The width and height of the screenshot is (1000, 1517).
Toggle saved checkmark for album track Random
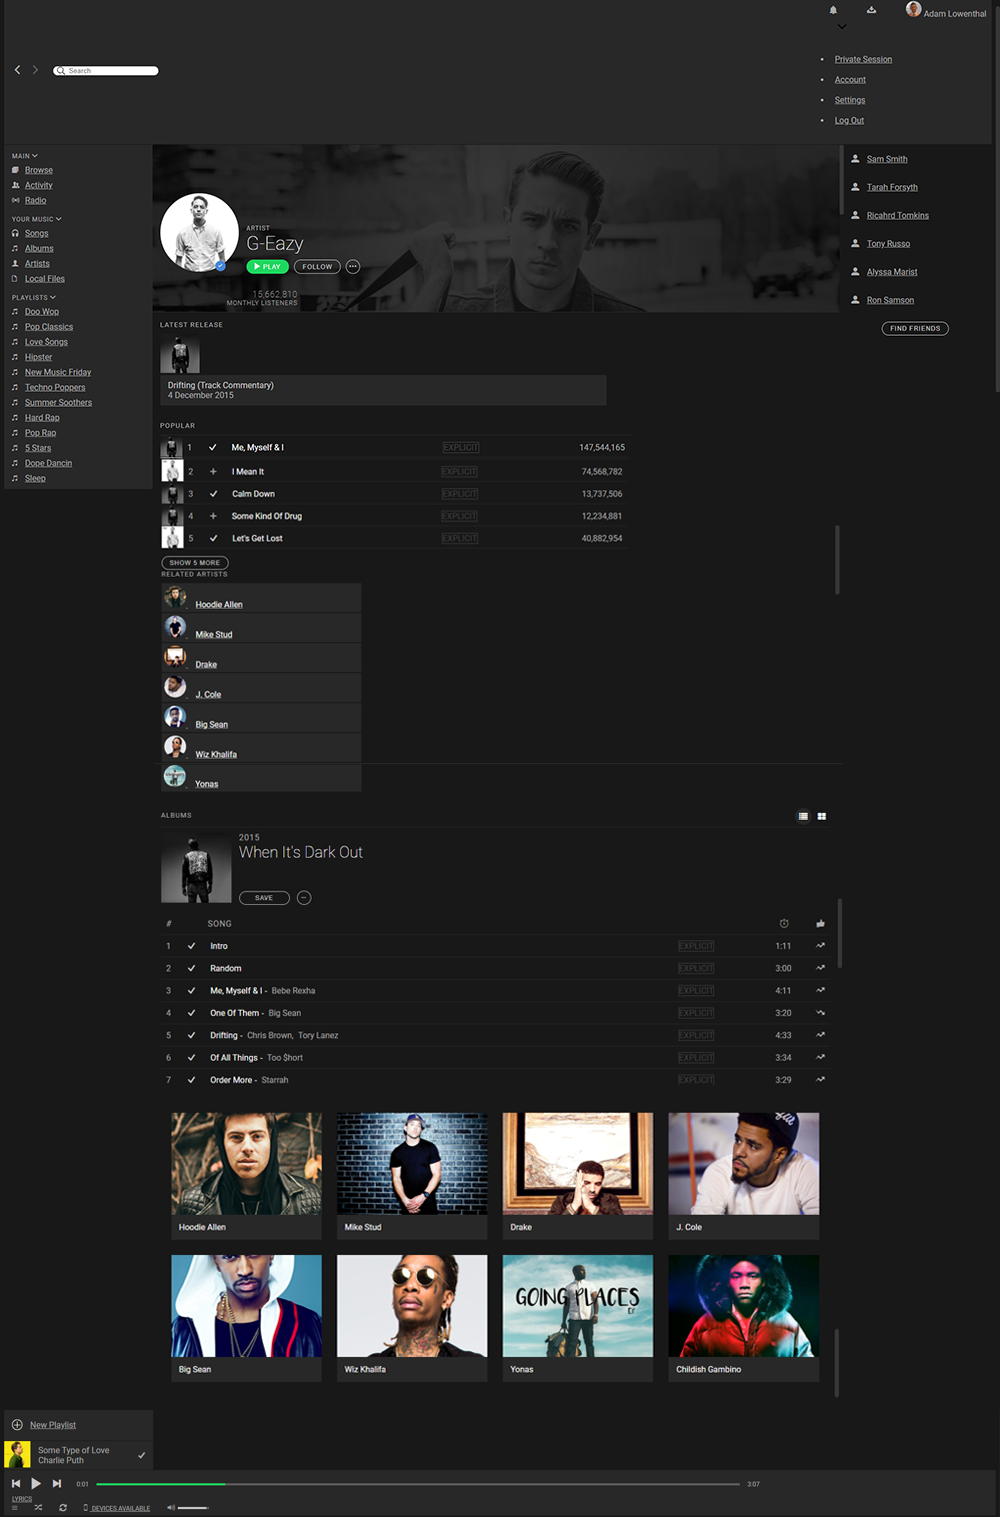coord(191,968)
